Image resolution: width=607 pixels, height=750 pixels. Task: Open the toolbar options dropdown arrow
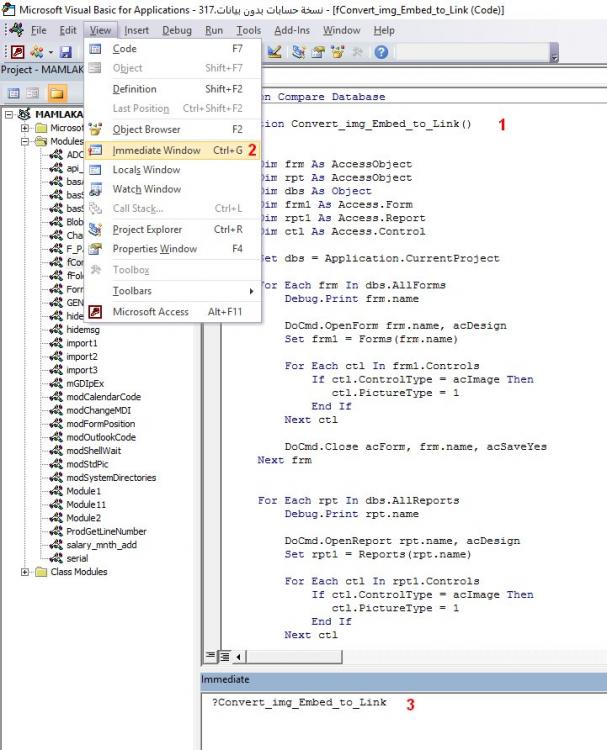click(554, 53)
